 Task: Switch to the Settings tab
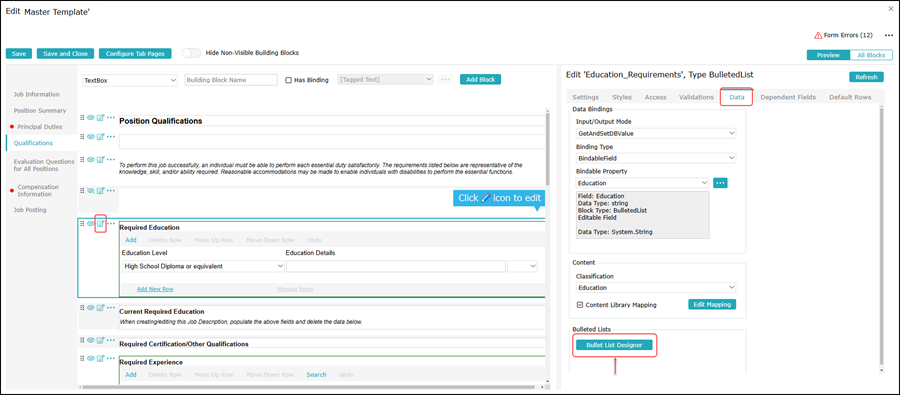(585, 98)
